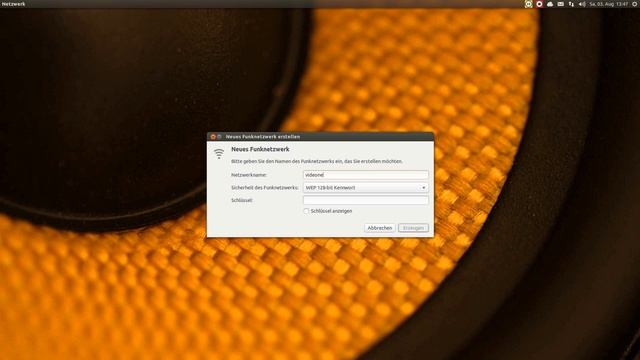
Task: Open the mail messaging indicator
Action: [x=560, y=4]
